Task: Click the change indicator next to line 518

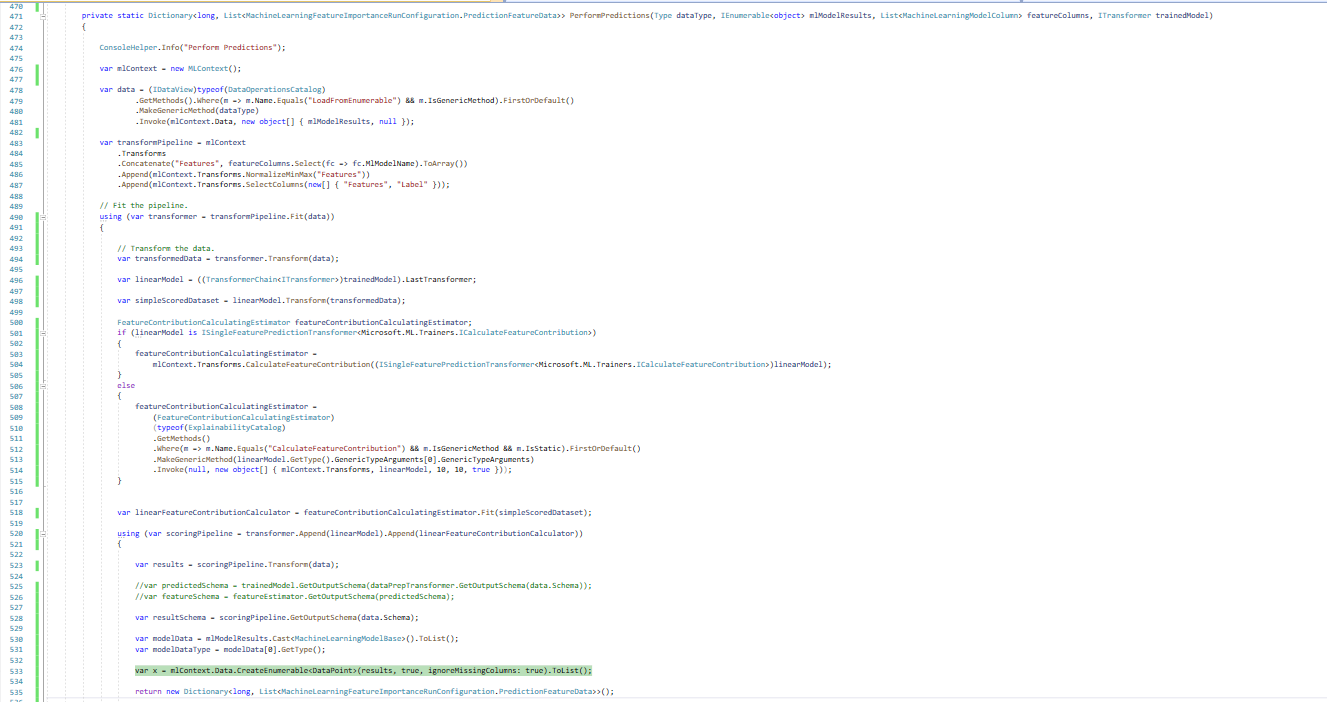Action: coord(34,512)
